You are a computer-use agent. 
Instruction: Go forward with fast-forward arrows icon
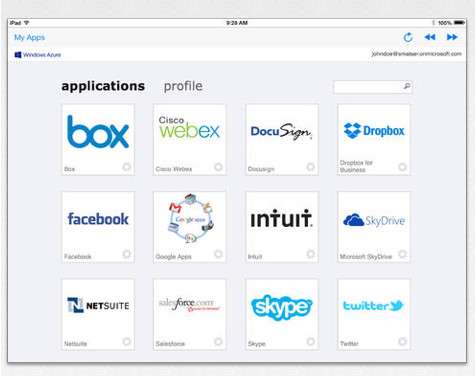coord(452,37)
